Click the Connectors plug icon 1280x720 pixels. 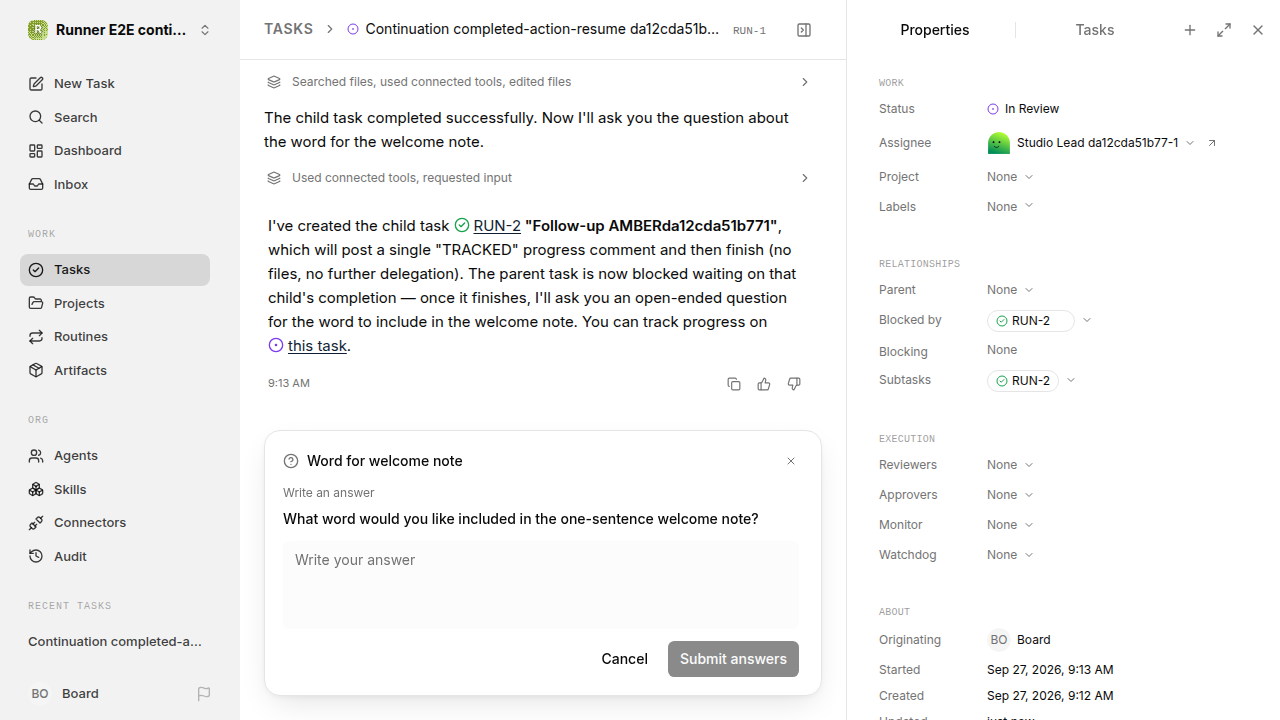coord(36,523)
